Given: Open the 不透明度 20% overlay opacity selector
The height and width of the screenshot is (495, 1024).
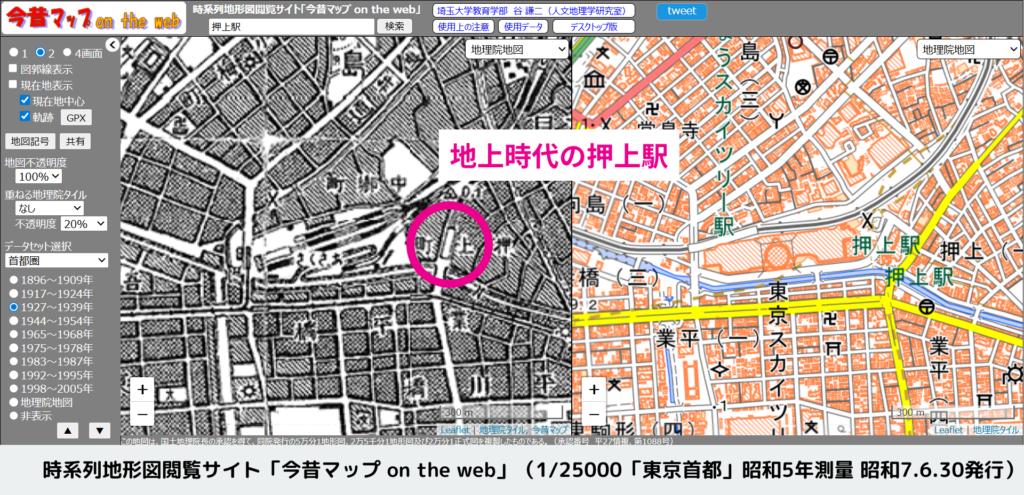Looking at the screenshot, I should coord(85,224).
